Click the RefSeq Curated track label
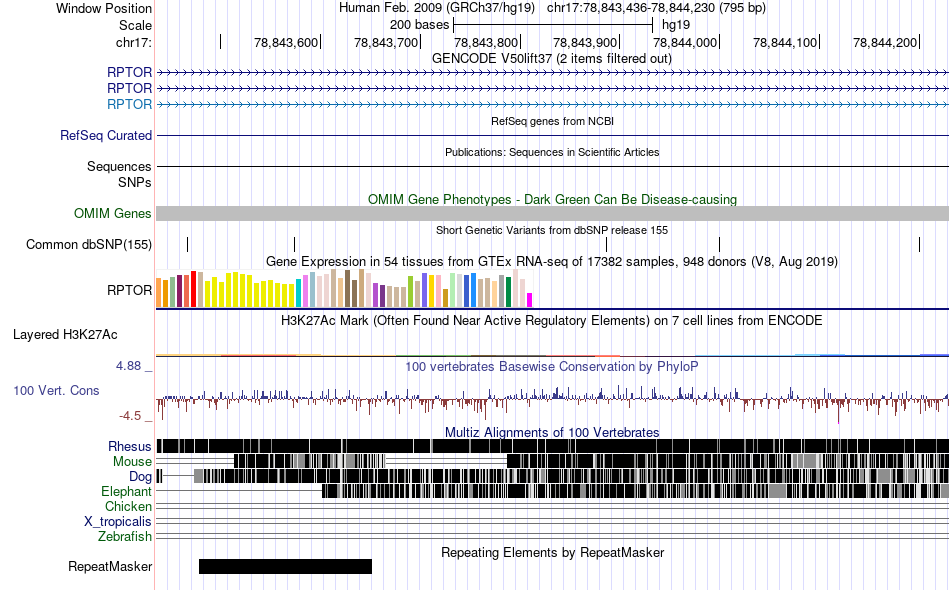This screenshot has height=590, width=950. pyautogui.click(x=105, y=135)
